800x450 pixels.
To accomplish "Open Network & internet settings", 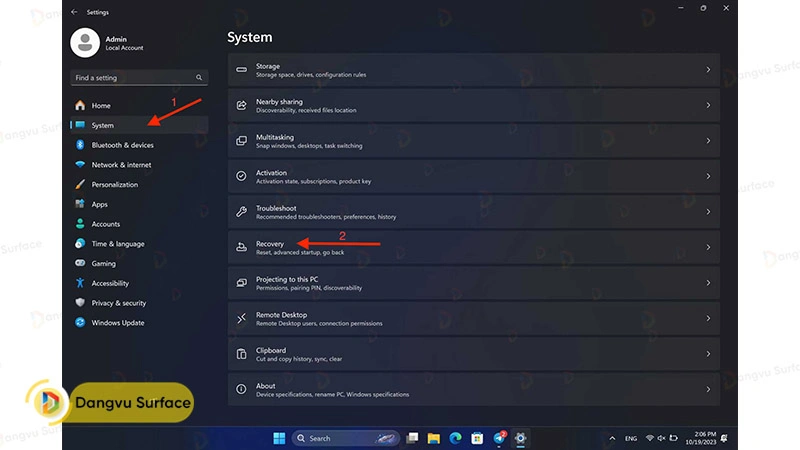I will (x=121, y=165).
